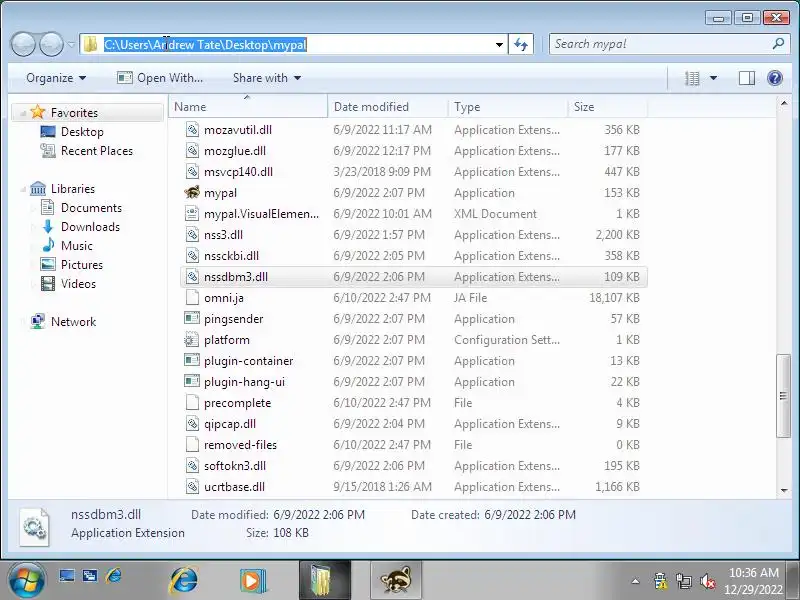Select the mozglue.dll file icon
800x600 pixels.
(x=192, y=151)
